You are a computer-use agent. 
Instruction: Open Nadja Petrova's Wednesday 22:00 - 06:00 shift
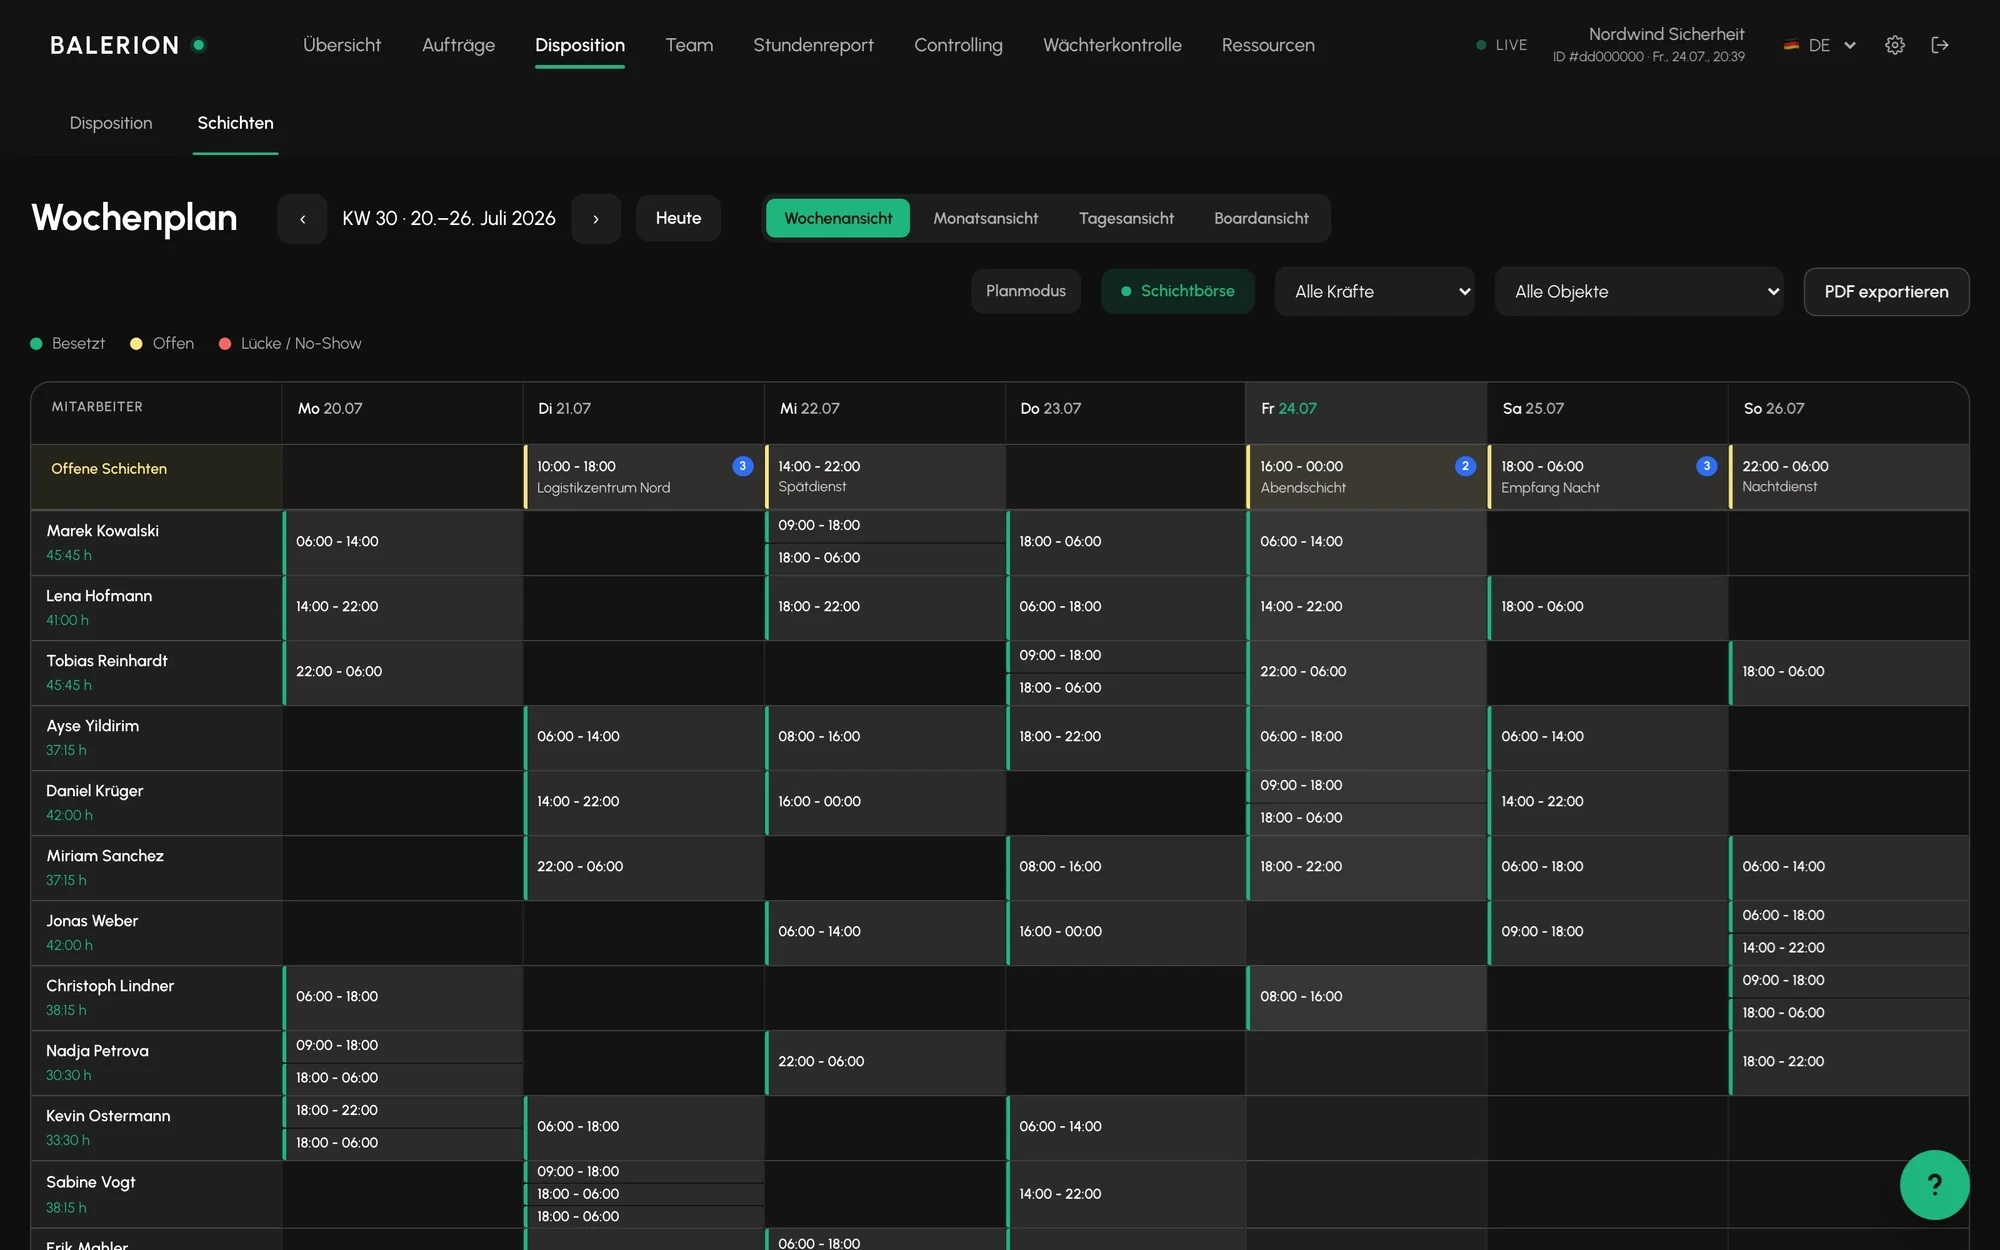pyautogui.click(x=885, y=1062)
